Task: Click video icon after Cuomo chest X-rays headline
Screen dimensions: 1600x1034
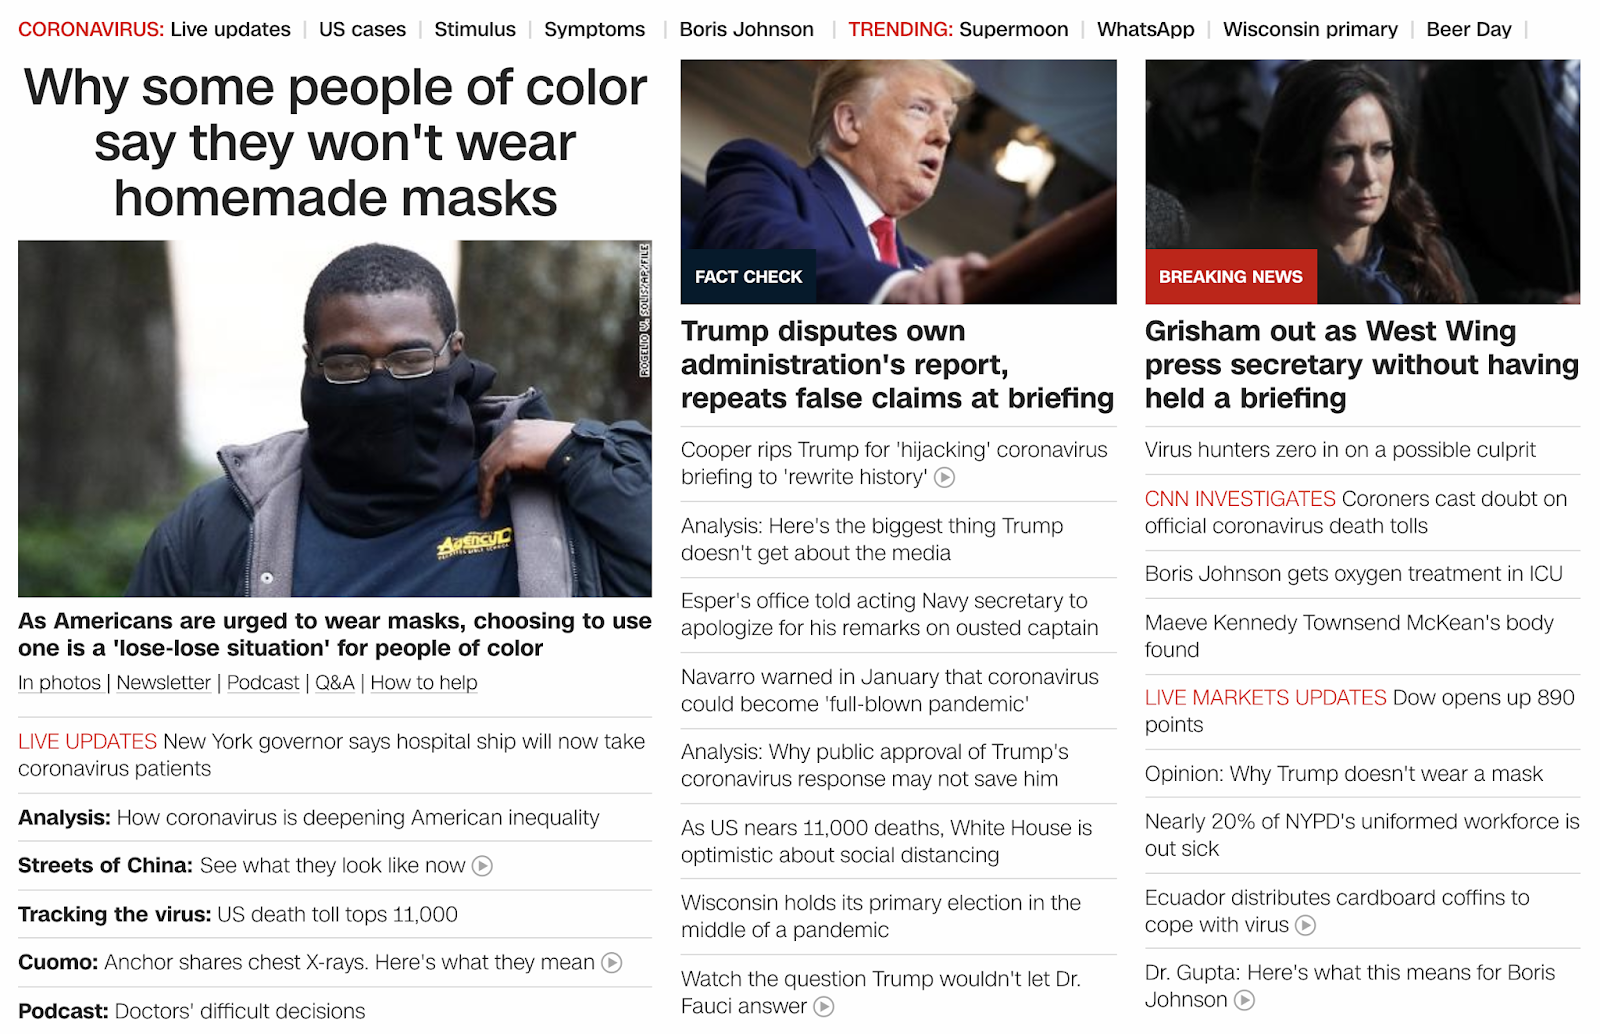Action: click(611, 963)
